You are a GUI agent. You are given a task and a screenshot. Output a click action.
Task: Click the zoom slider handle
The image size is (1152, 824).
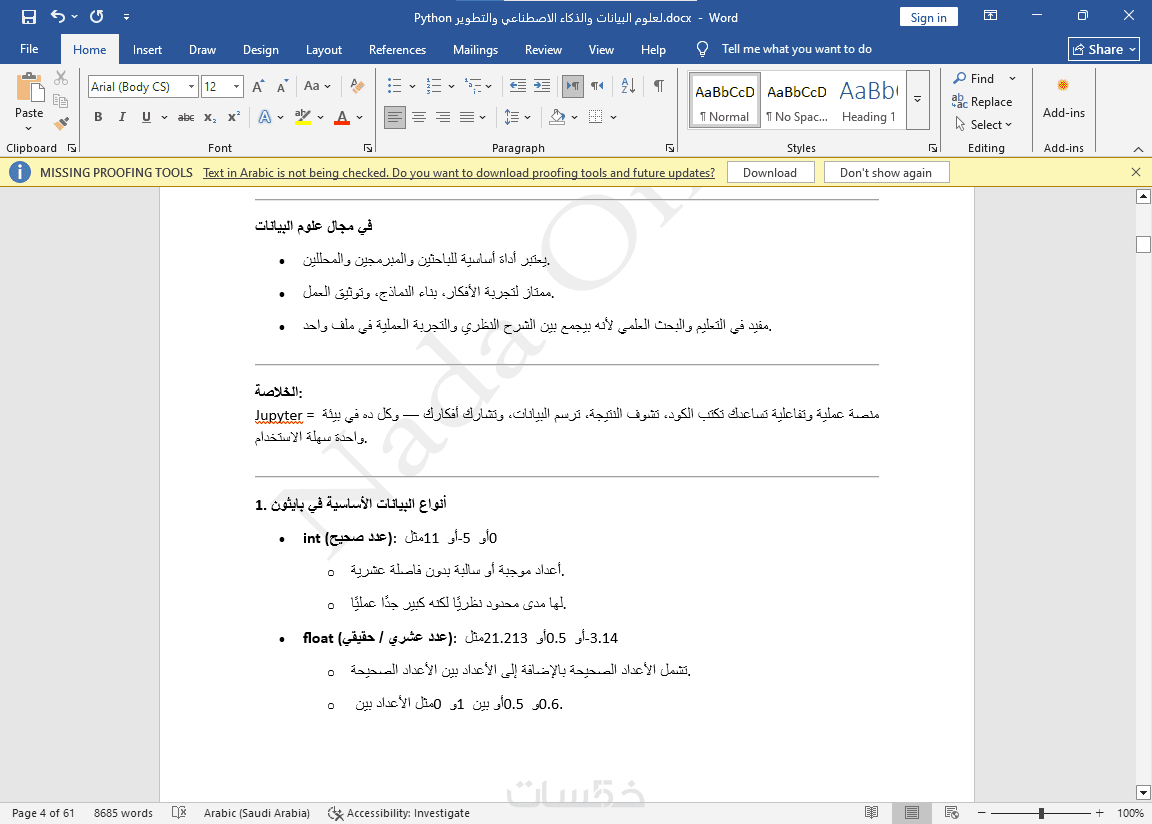click(1041, 813)
